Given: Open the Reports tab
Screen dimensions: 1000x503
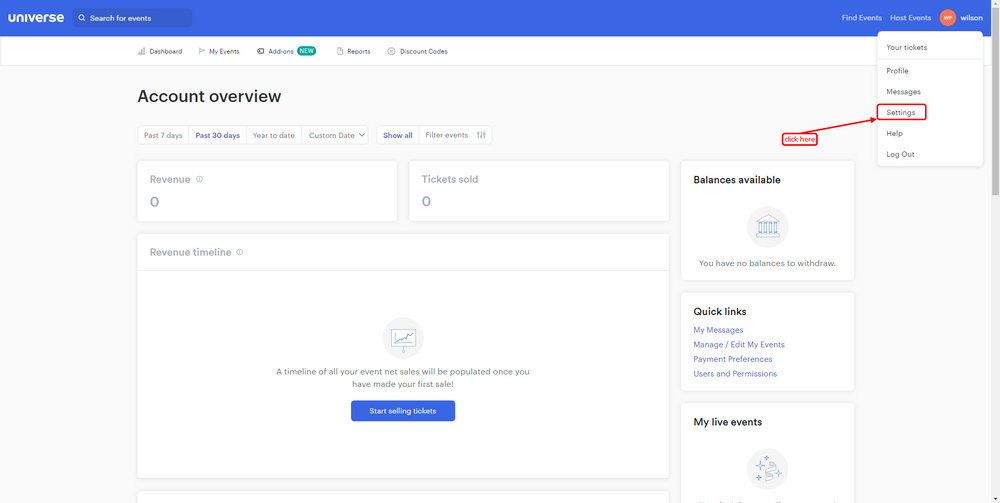Looking at the screenshot, I should pyautogui.click(x=353, y=51).
